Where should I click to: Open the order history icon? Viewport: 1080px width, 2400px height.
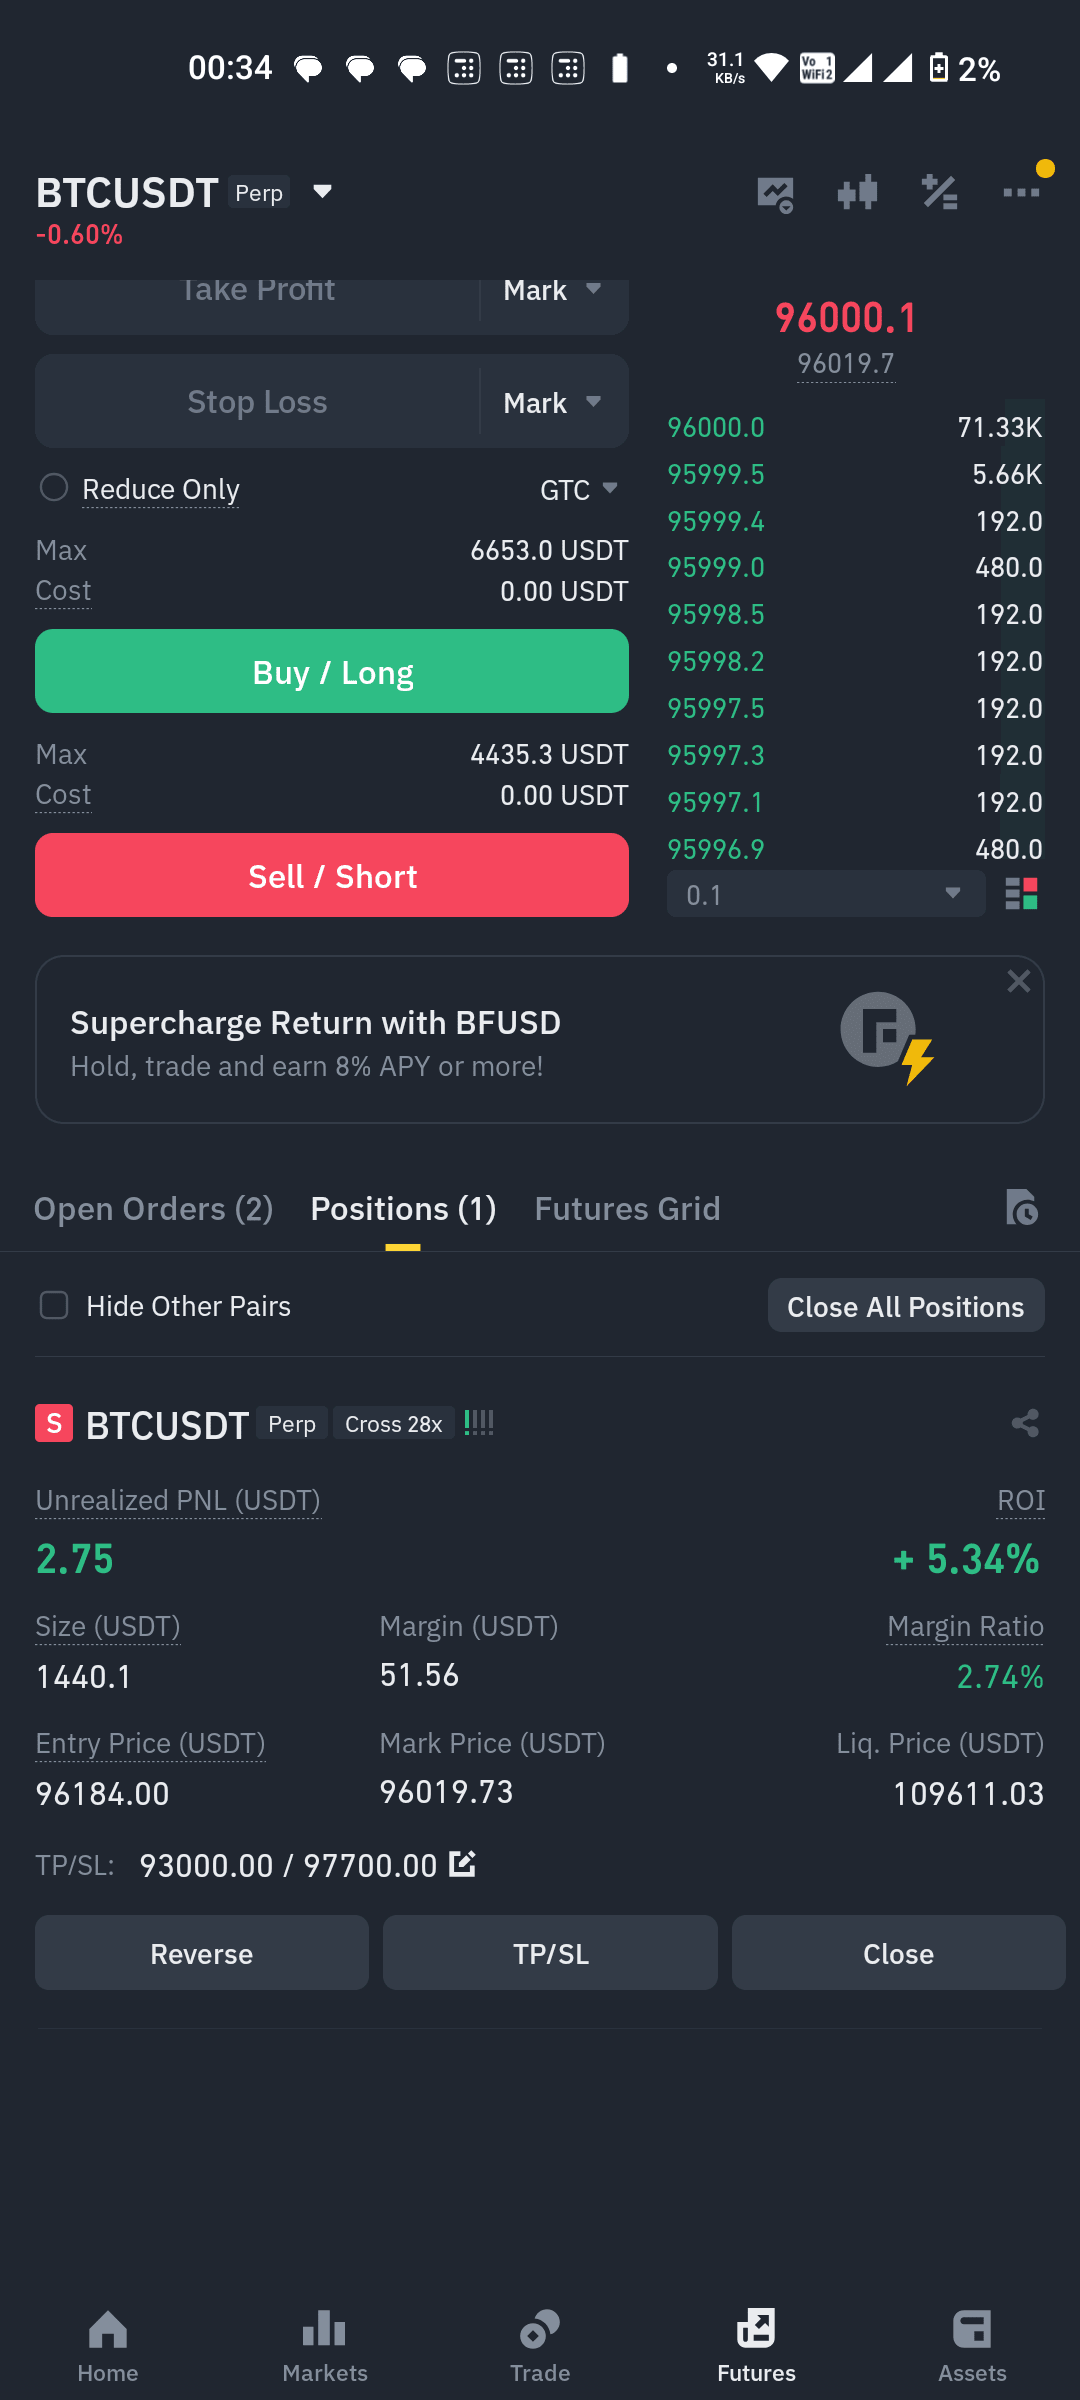click(x=1021, y=1208)
